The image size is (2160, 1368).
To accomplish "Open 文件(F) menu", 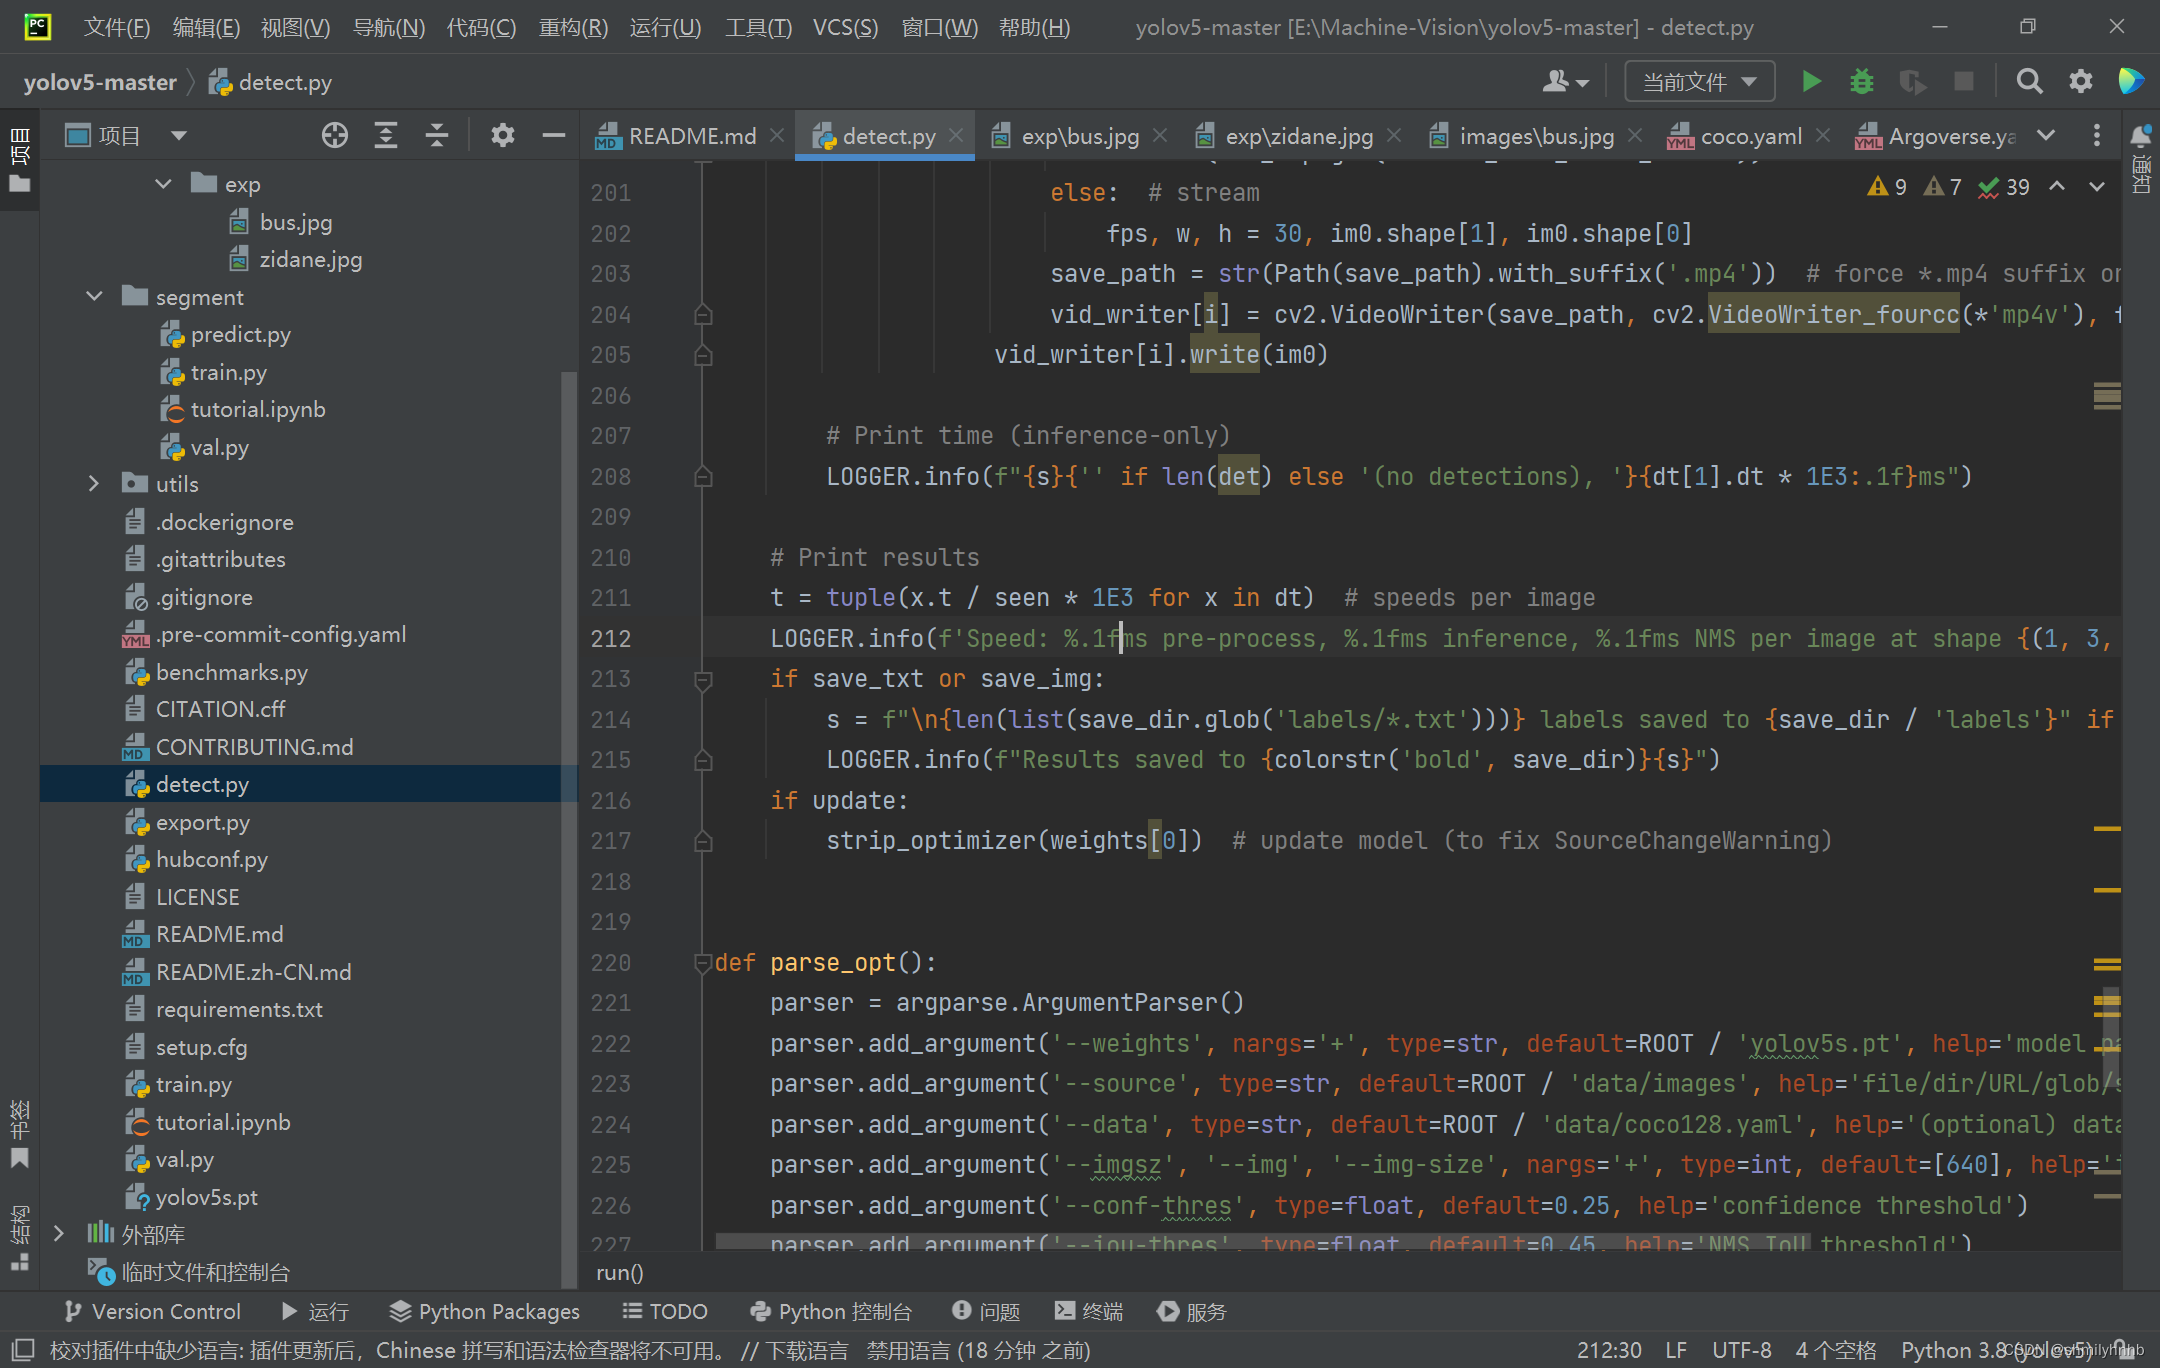I will tap(117, 27).
